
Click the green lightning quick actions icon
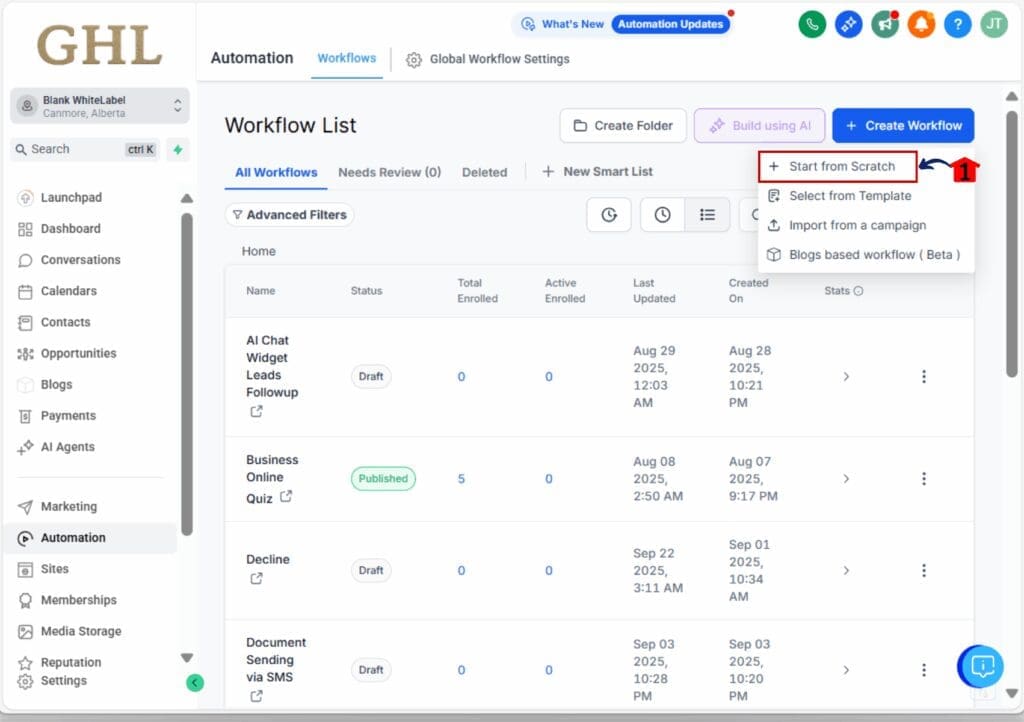point(177,149)
